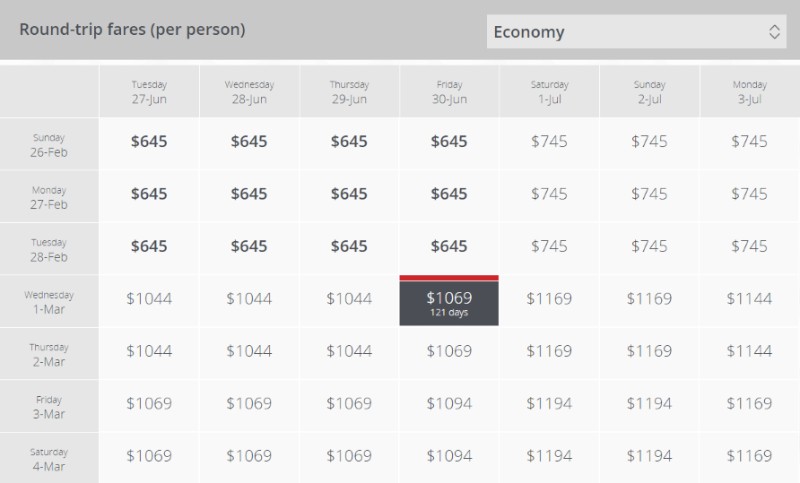800x483 pixels.
Task: Choose $1194 fare for 4-Mar and 2-Jul
Action: [649, 456]
